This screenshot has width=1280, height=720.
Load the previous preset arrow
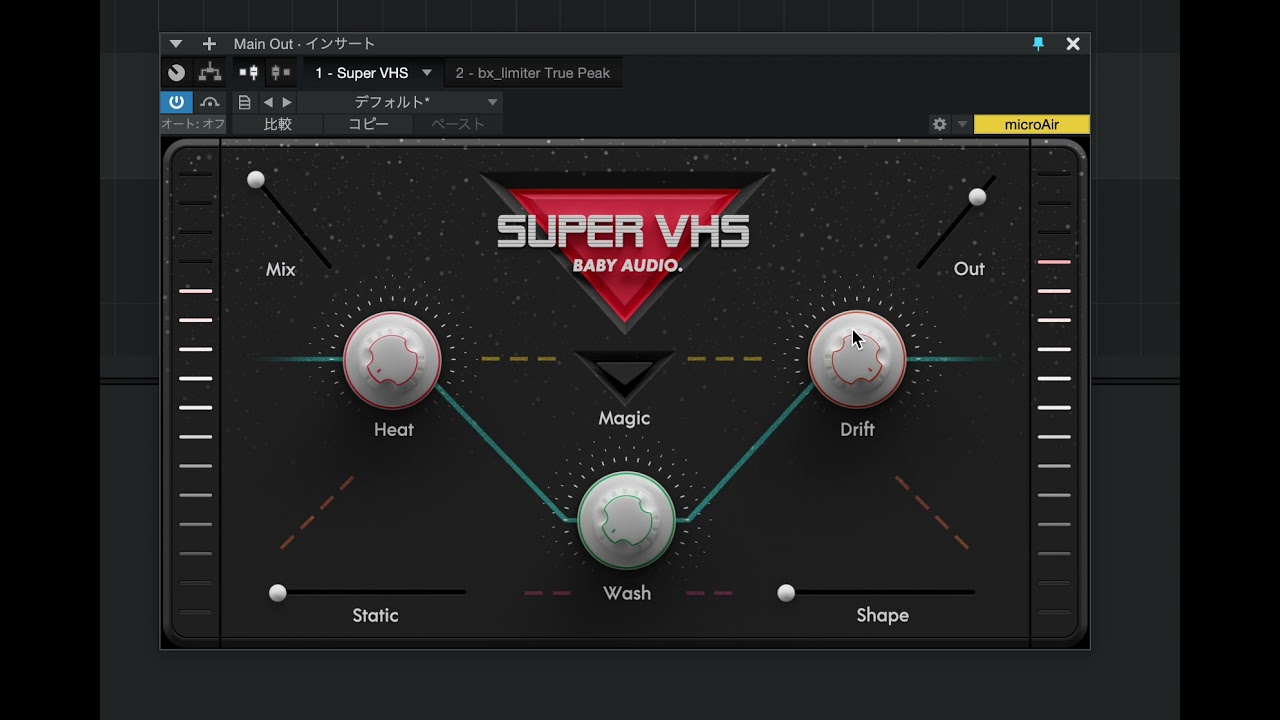[268, 102]
